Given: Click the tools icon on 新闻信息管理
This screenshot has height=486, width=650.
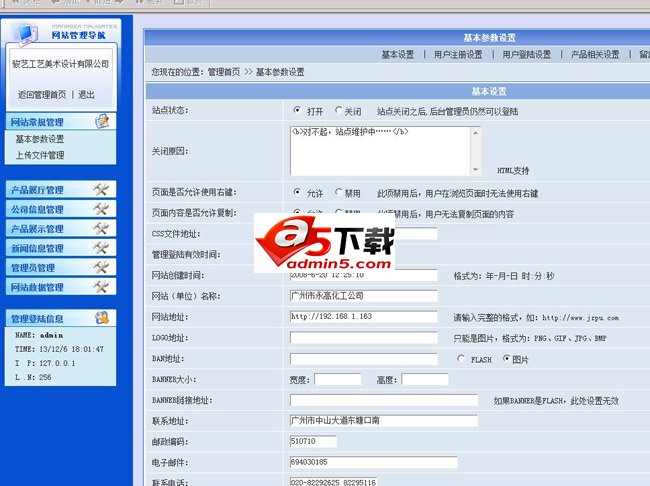Looking at the screenshot, I should click(101, 248).
